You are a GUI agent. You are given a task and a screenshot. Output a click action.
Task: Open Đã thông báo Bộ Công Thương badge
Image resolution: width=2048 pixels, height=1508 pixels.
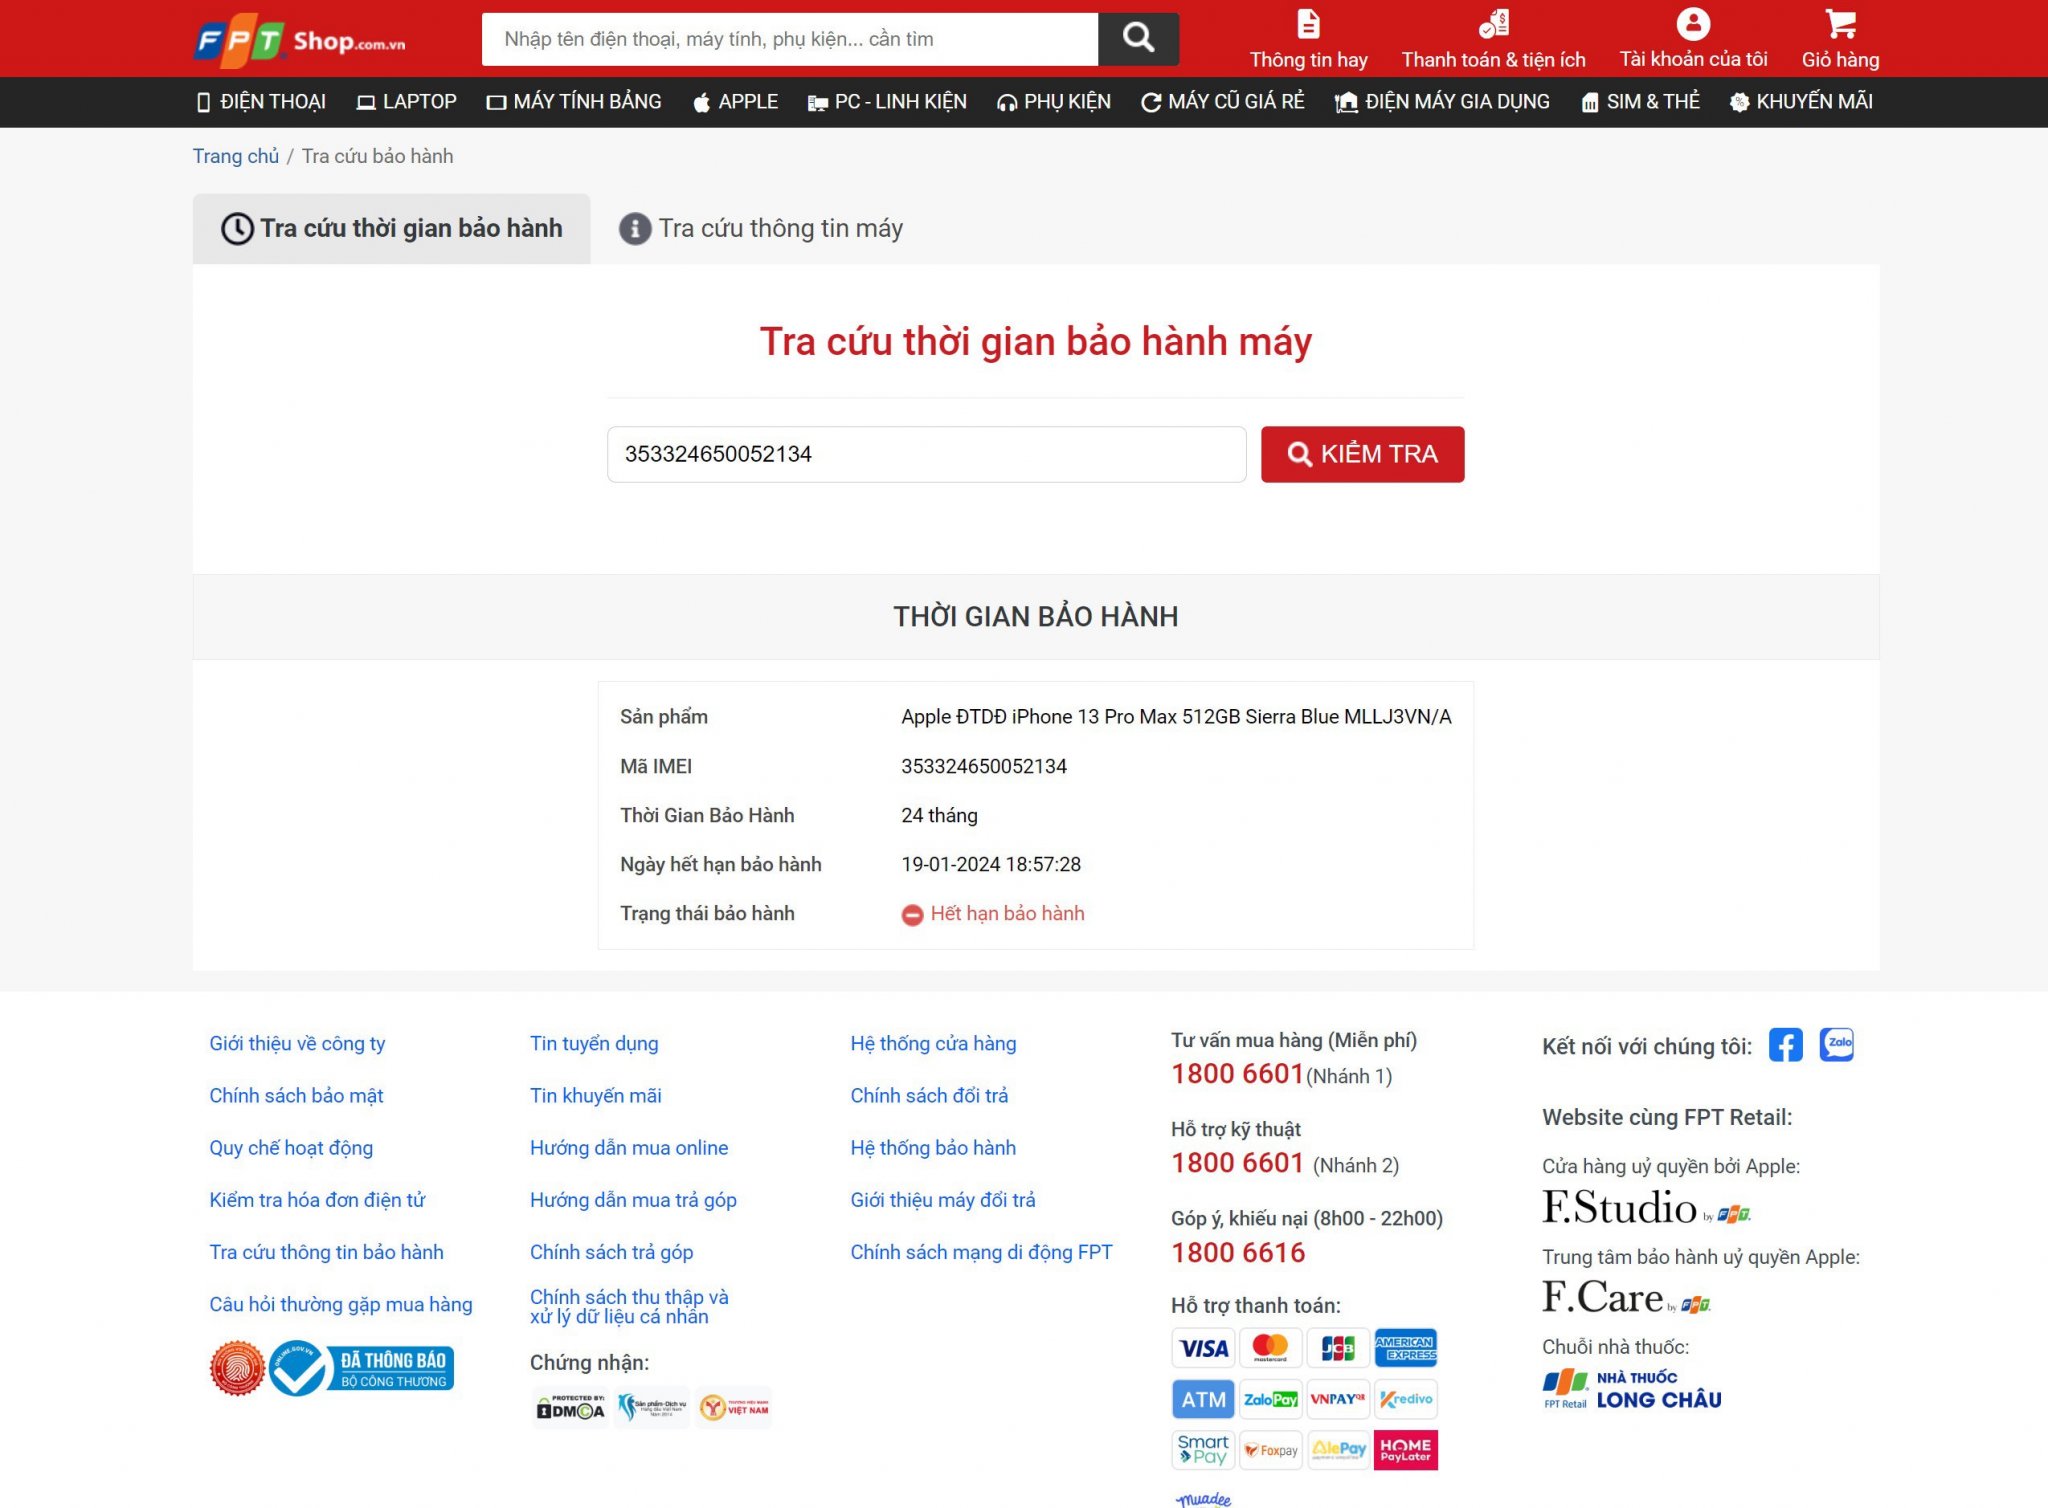(361, 1368)
